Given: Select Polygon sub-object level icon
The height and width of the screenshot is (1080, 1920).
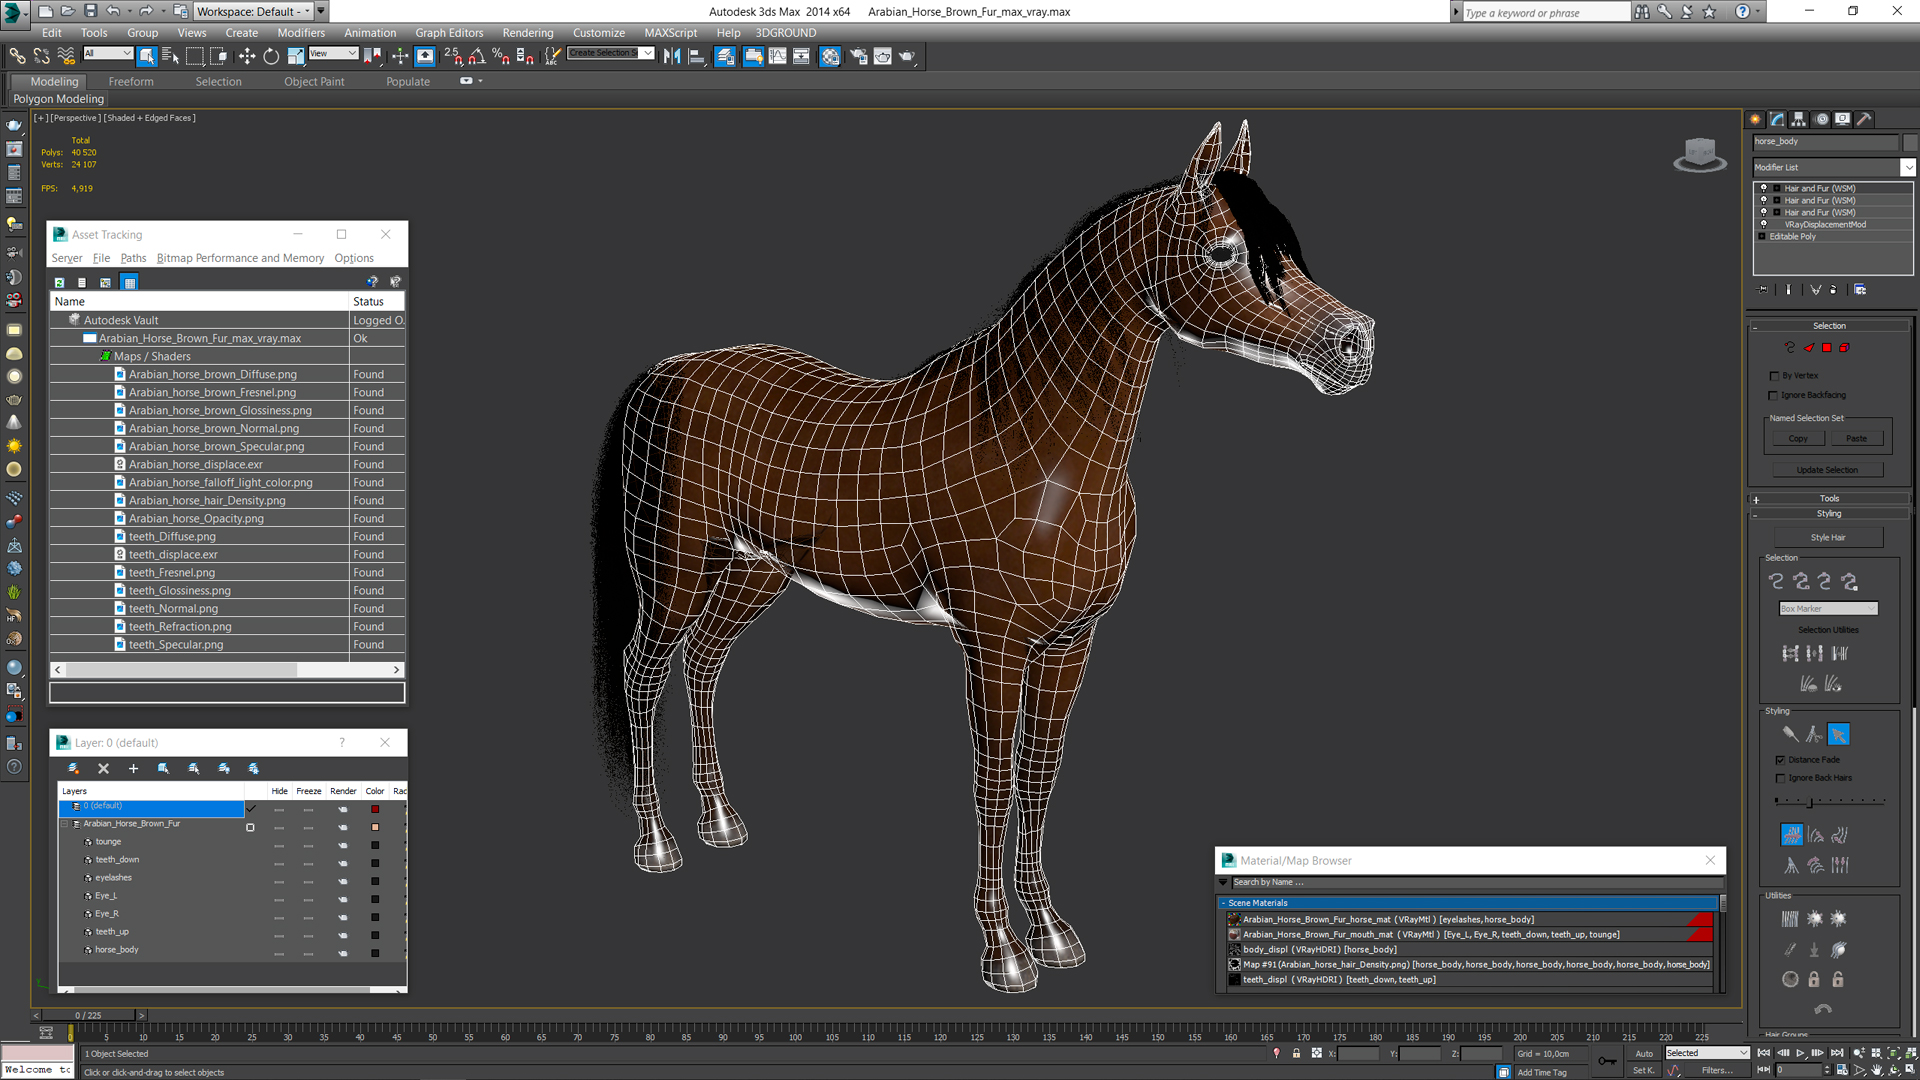Looking at the screenshot, I should (1827, 348).
